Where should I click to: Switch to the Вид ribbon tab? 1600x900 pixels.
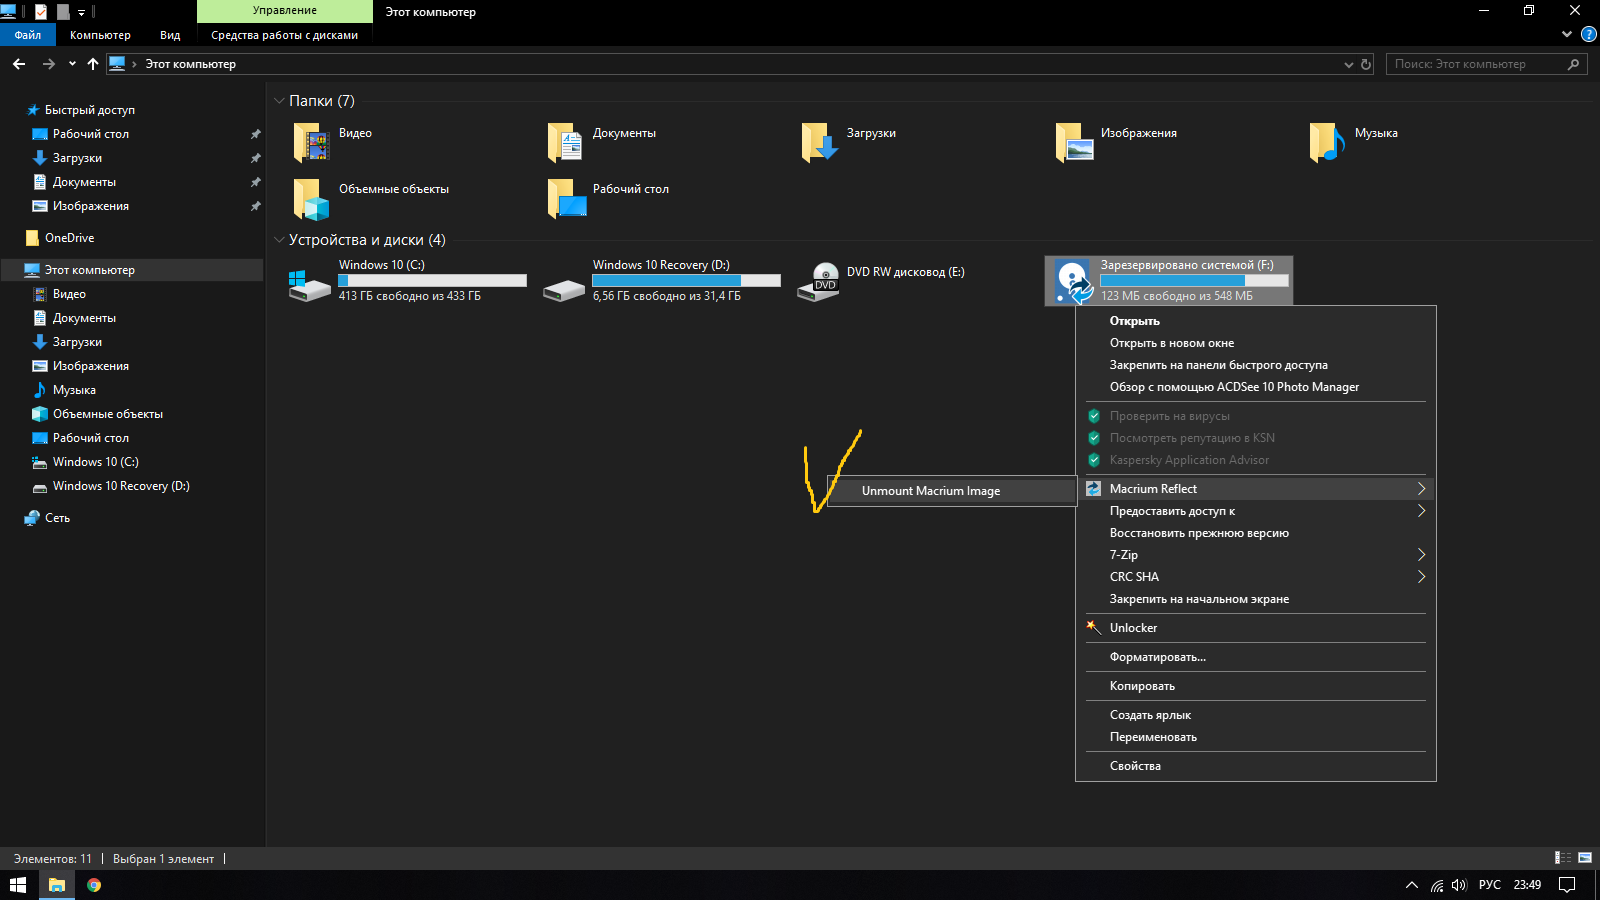(x=170, y=35)
